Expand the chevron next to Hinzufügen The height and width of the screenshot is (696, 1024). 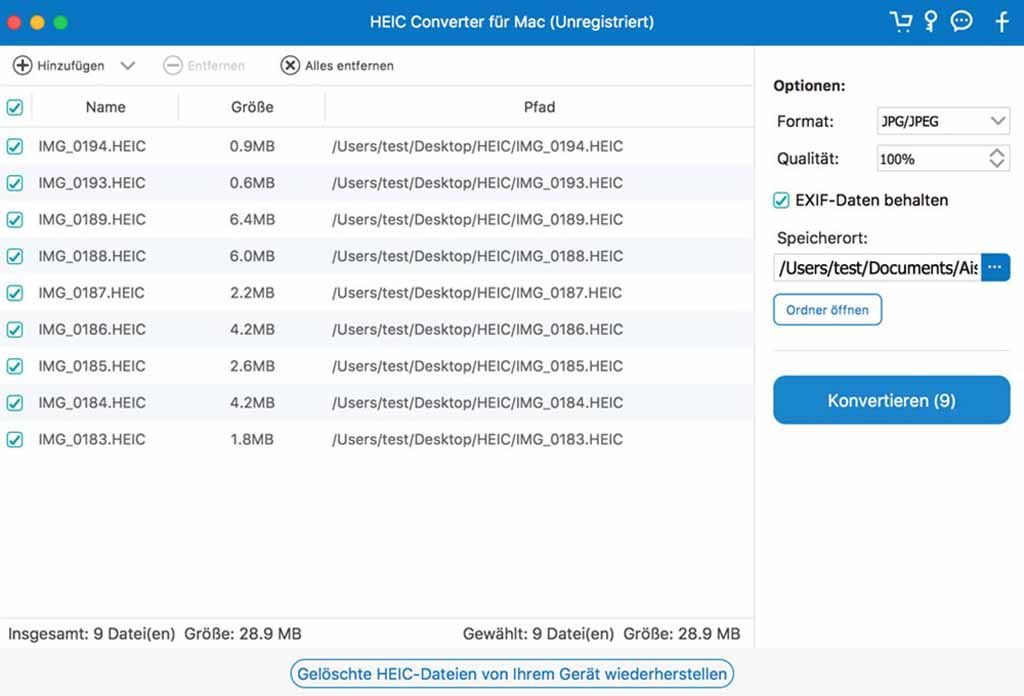127,65
